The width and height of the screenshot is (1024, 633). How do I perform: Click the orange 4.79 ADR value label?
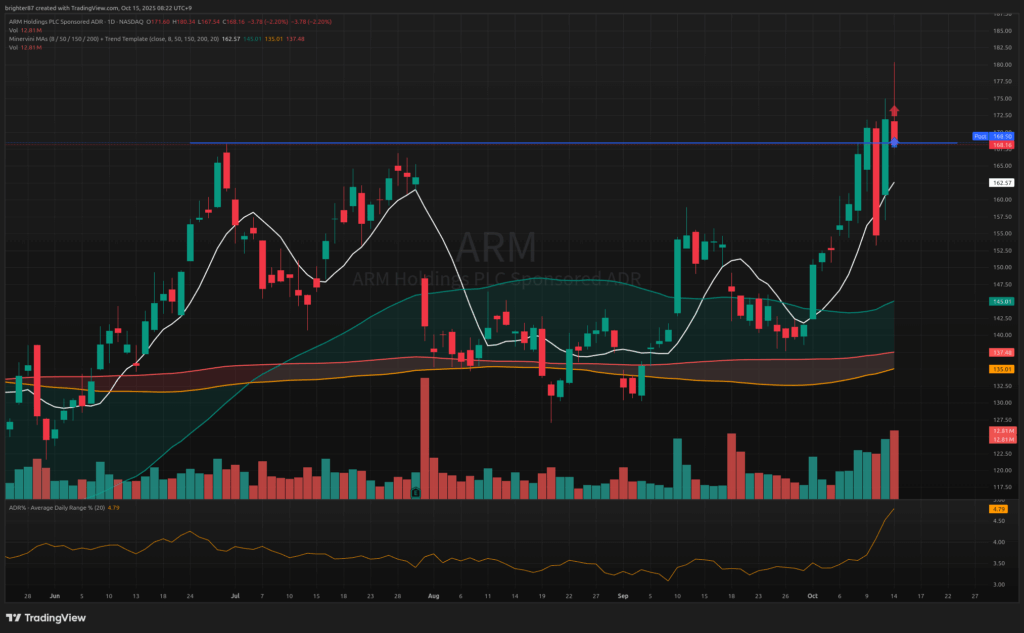(x=997, y=509)
